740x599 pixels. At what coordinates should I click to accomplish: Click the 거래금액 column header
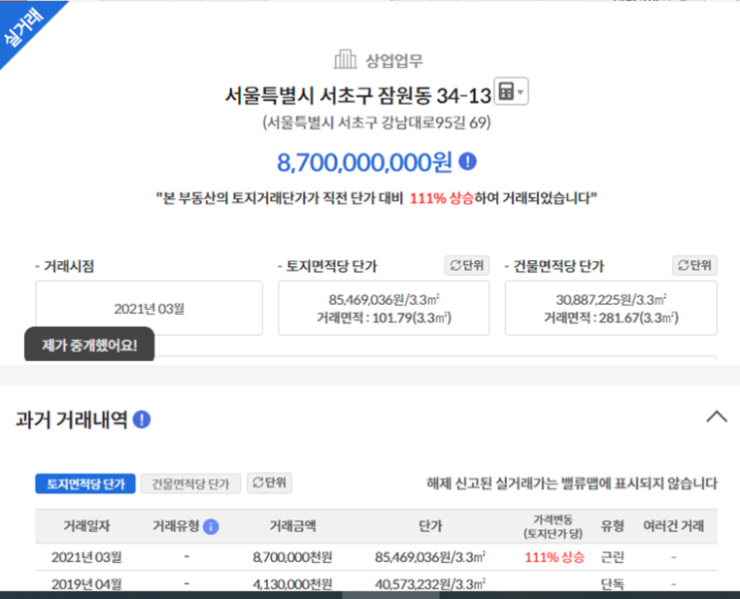[293, 526]
